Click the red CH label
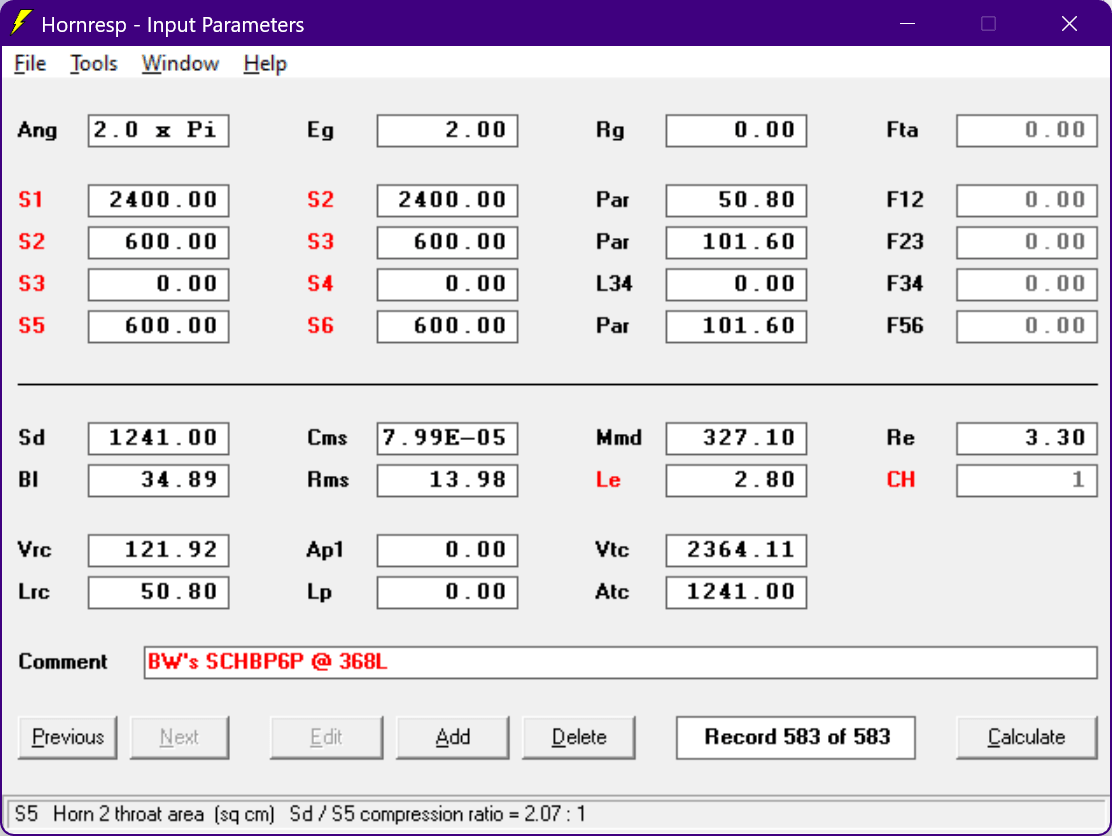Image resolution: width=1112 pixels, height=836 pixels. coord(901,480)
